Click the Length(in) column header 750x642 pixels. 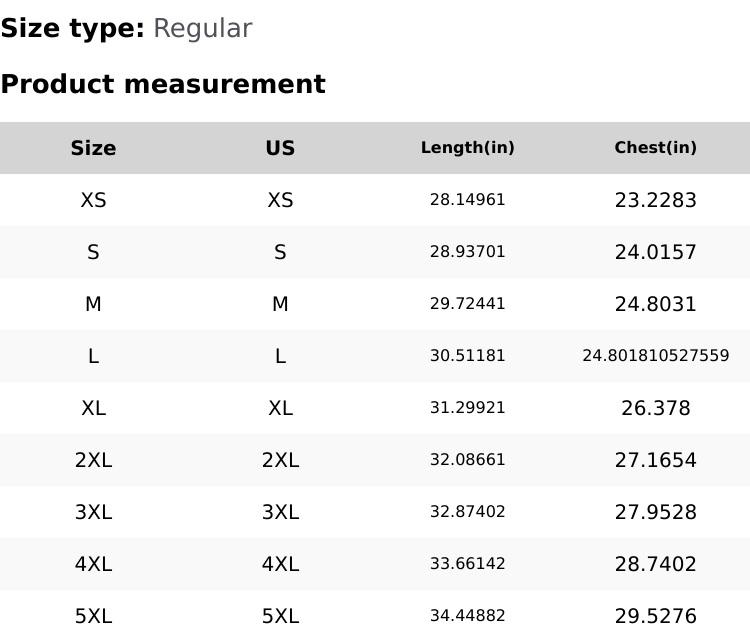click(x=467, y=148)
